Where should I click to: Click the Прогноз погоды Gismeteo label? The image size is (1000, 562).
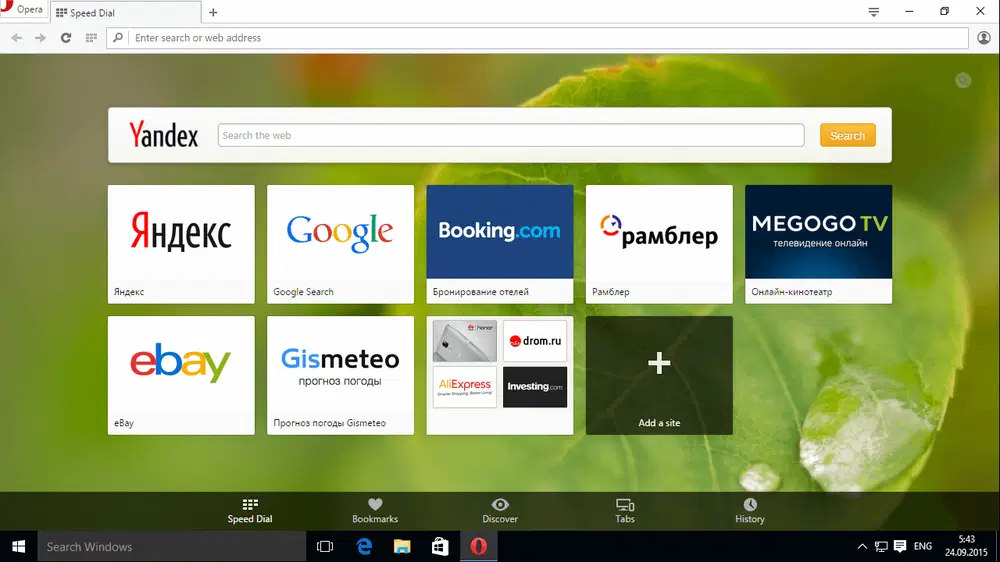click(329, 423)
